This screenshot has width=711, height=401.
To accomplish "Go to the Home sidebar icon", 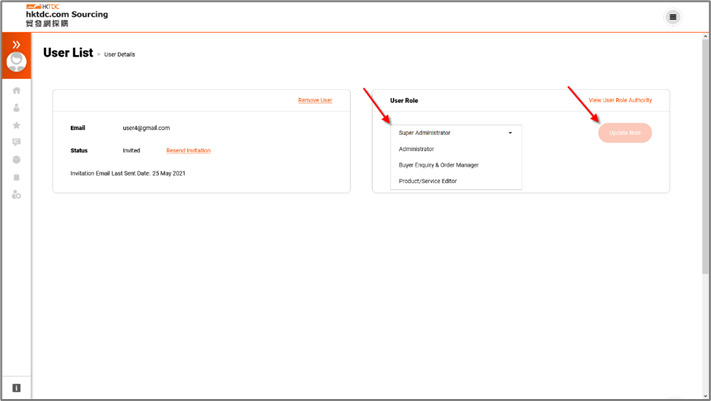I will tap(16, 91).
